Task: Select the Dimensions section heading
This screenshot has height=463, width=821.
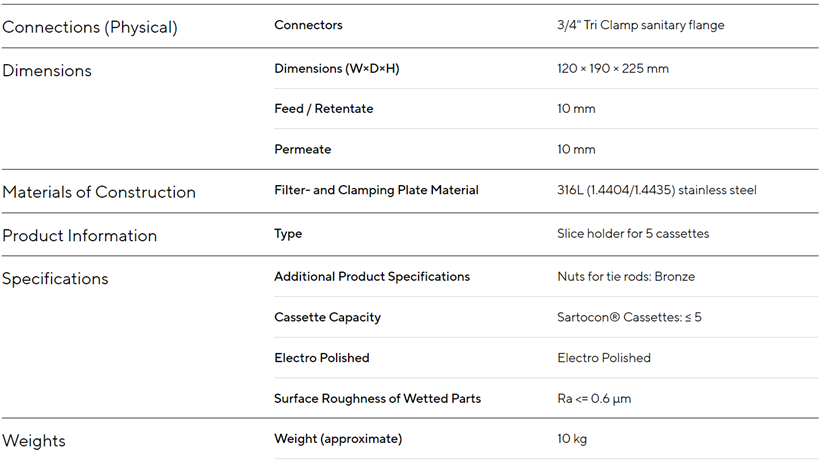Action: [47, 71]
